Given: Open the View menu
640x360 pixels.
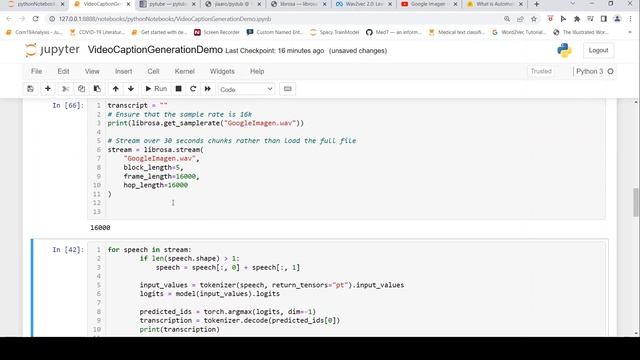Looking at the screenshot, I should pos(92,71).
